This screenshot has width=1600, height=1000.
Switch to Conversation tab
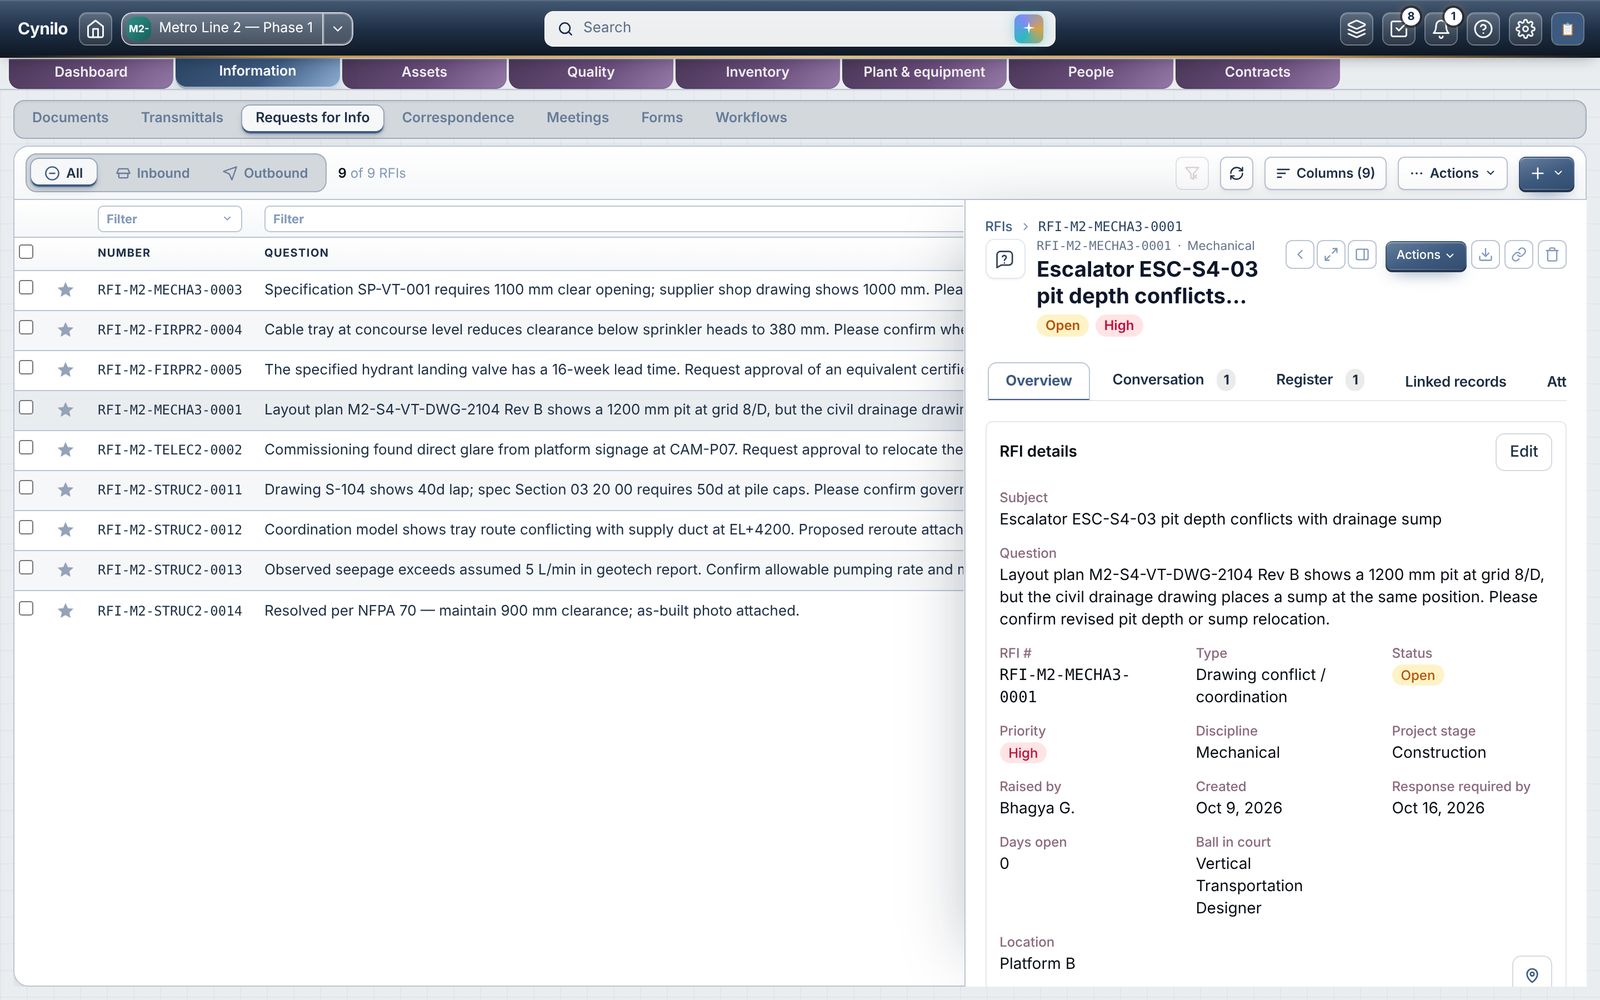coord(1172,380)
